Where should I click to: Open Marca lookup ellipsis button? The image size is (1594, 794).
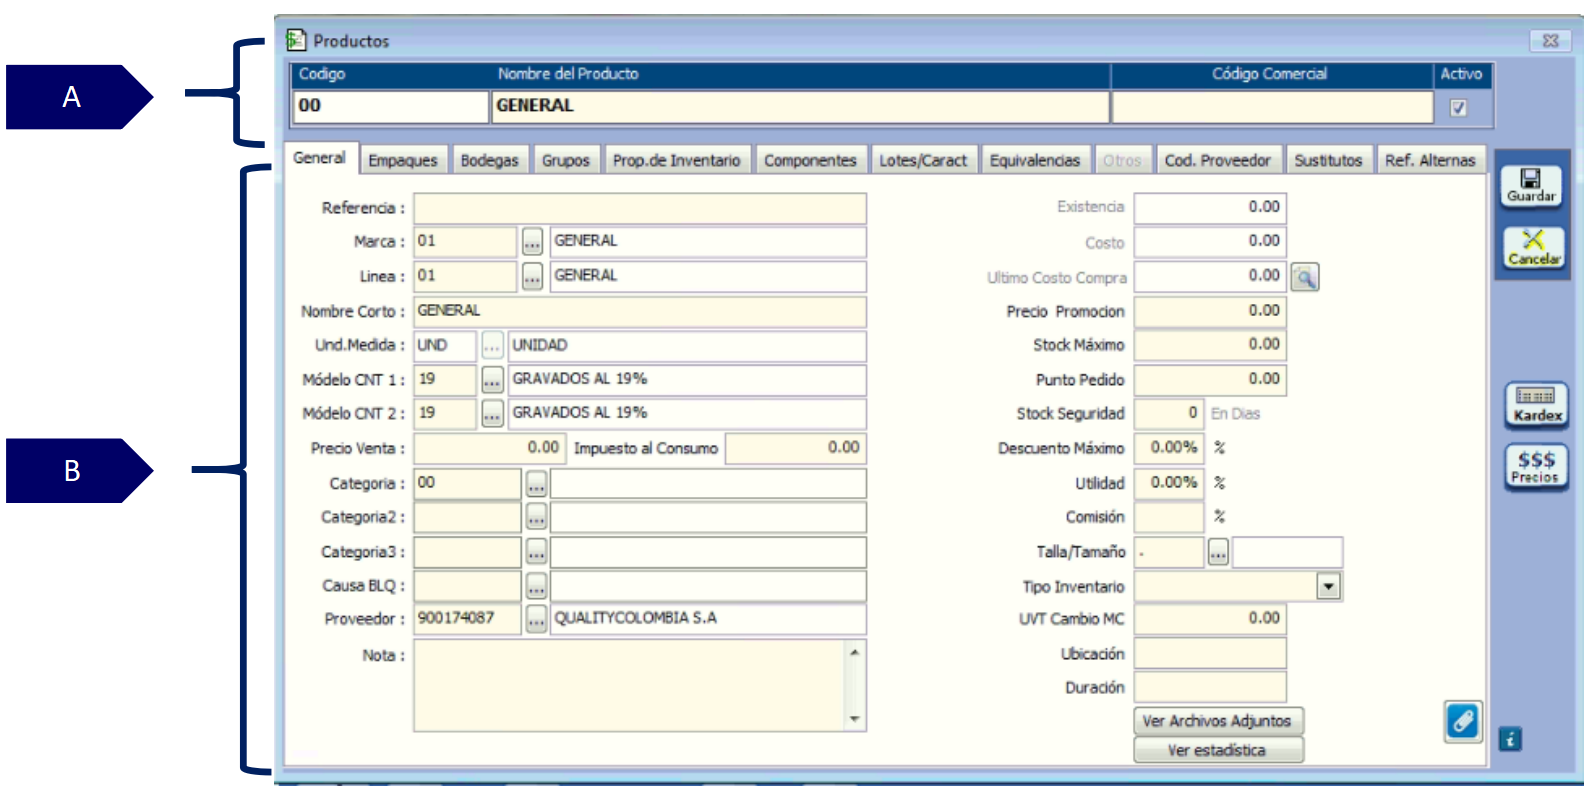532,242
